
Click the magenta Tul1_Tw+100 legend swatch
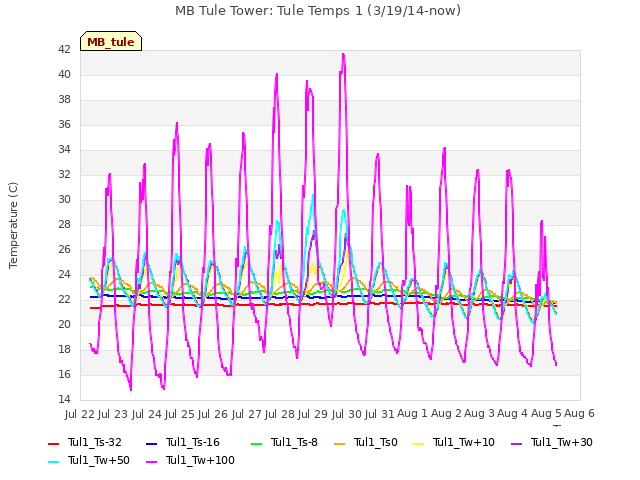point(151,462)
